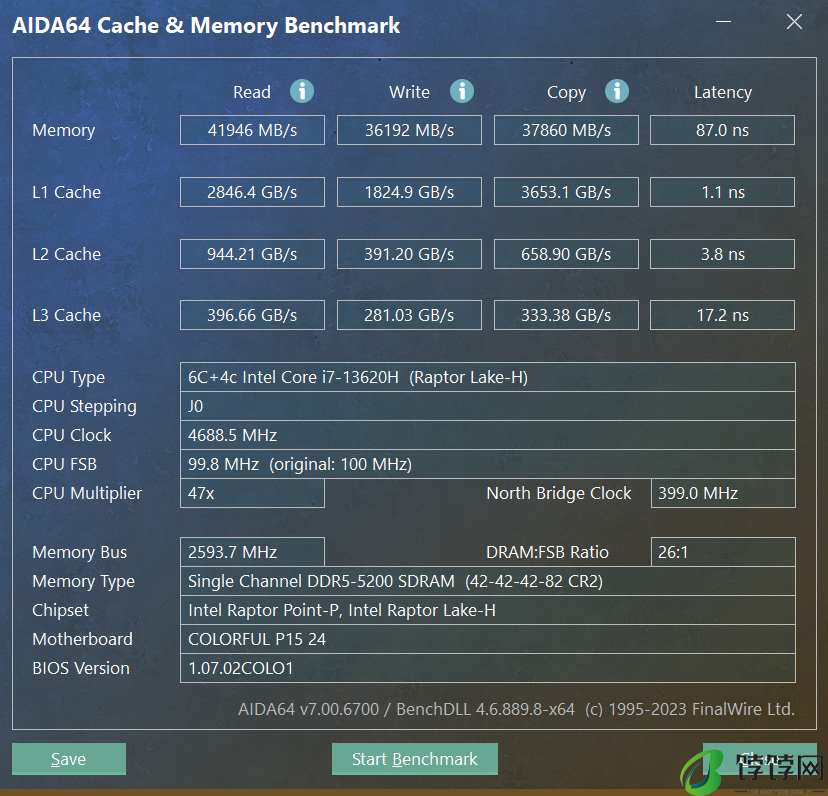Click the L3 Cache row label
The image size is (828, 796).
[x=67, y=315]
